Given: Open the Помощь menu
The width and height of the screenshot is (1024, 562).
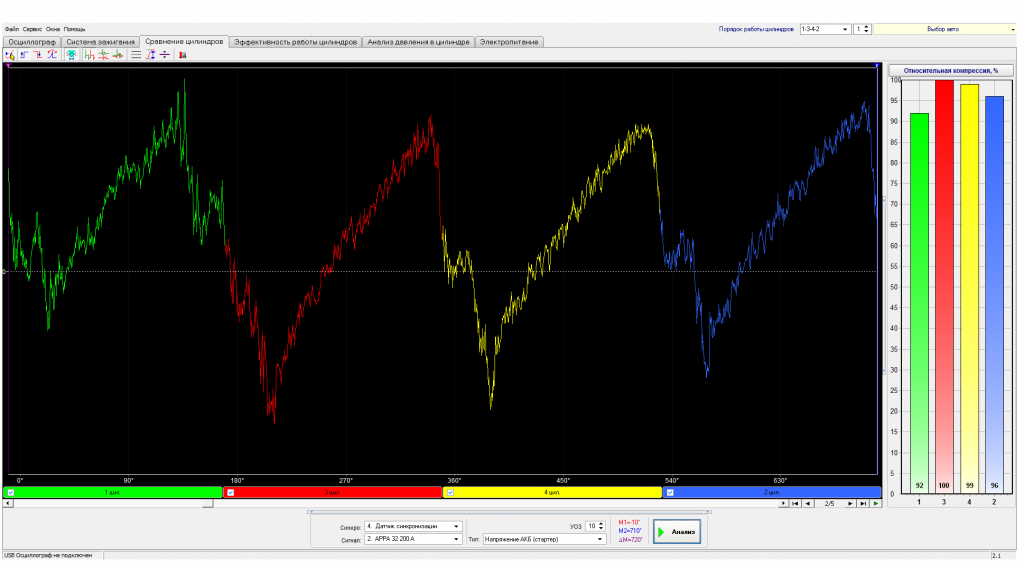Looking at the screenshot, I should tap(74, 29).
